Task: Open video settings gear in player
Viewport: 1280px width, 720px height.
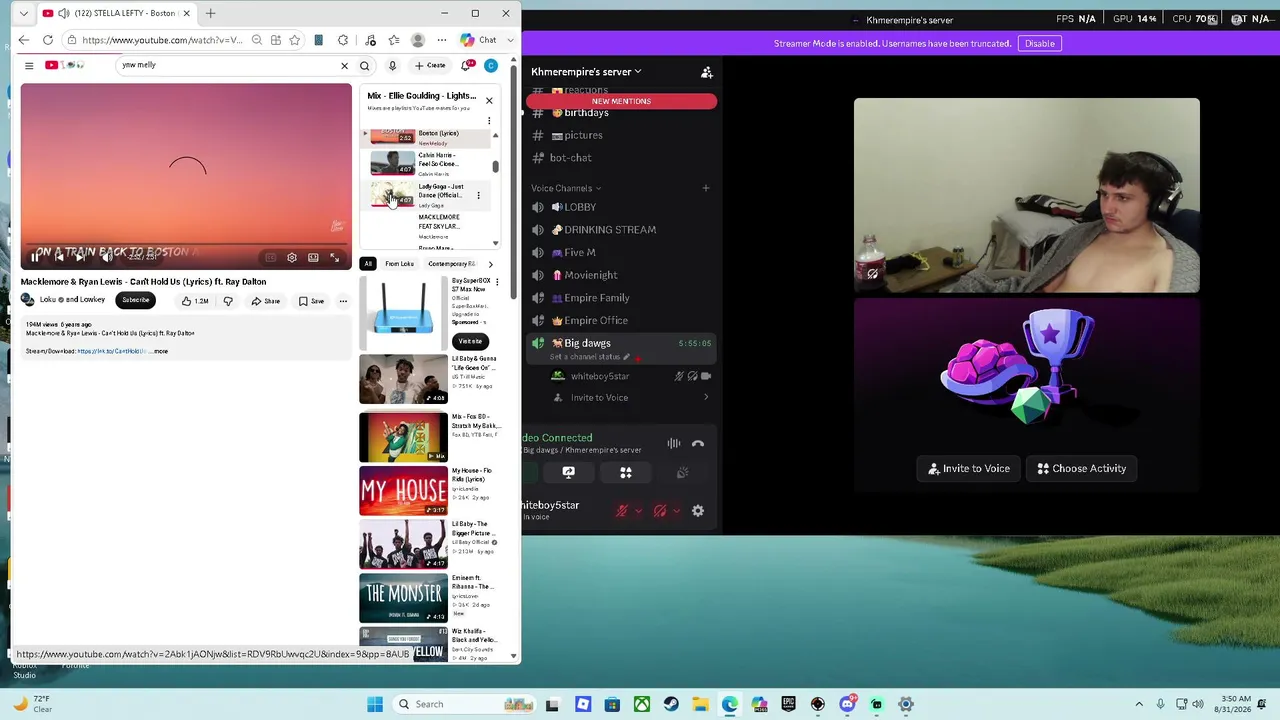Action: point(292,258)
